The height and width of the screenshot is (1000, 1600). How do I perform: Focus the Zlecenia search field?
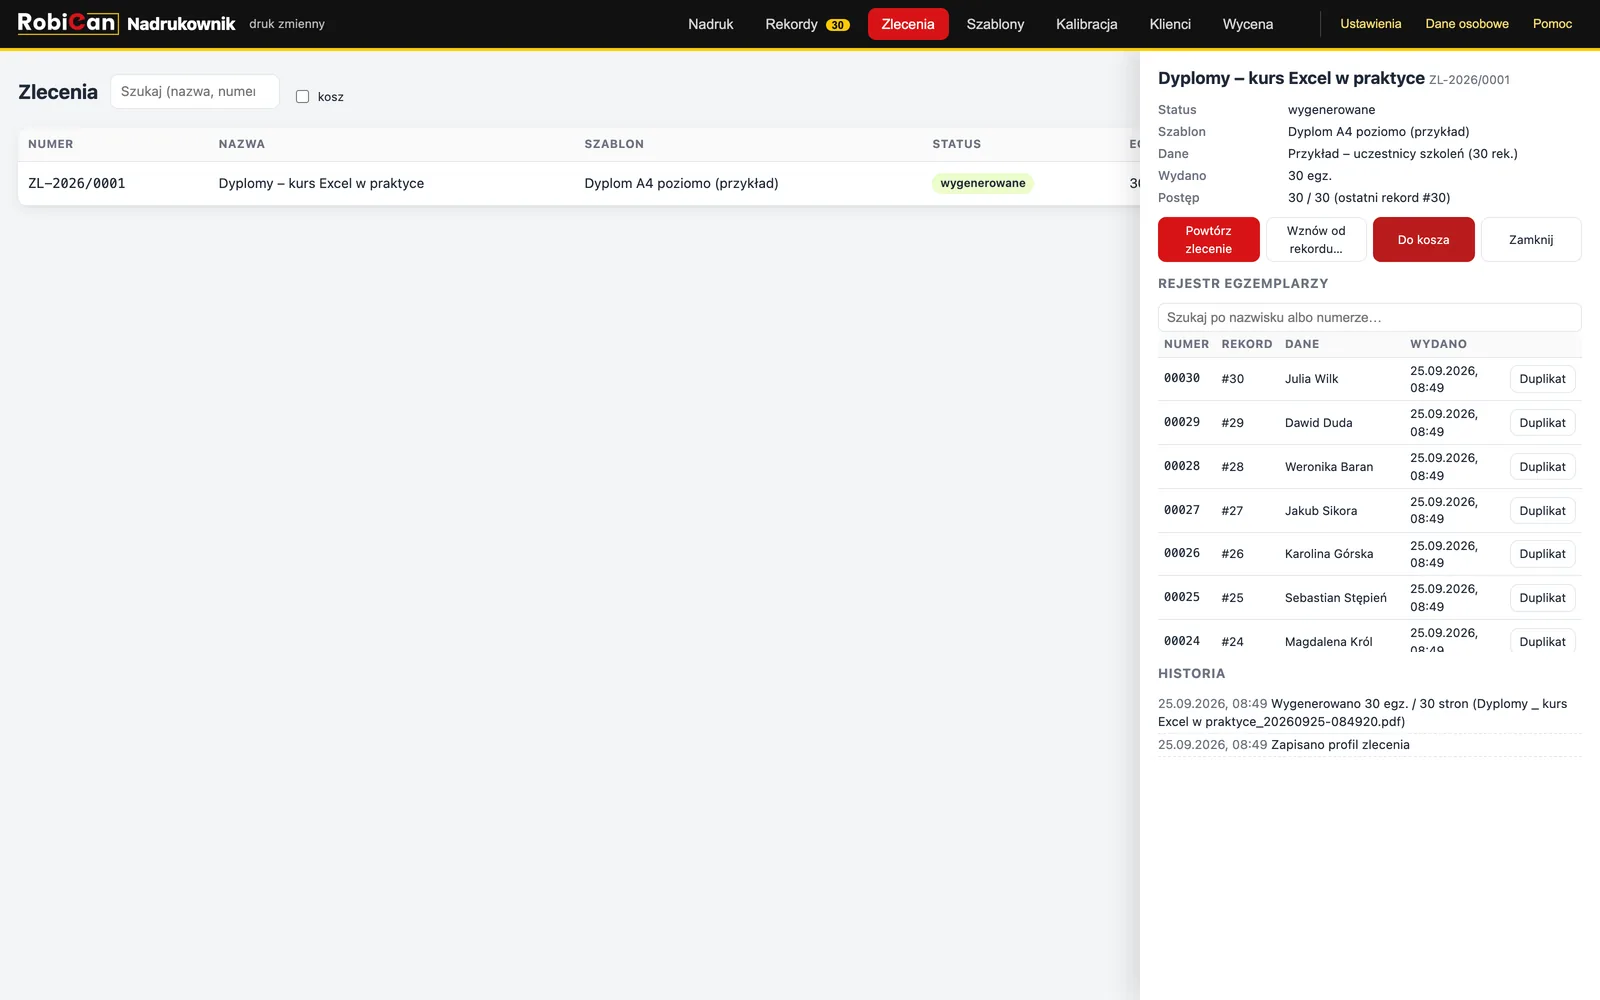[195, 91]
